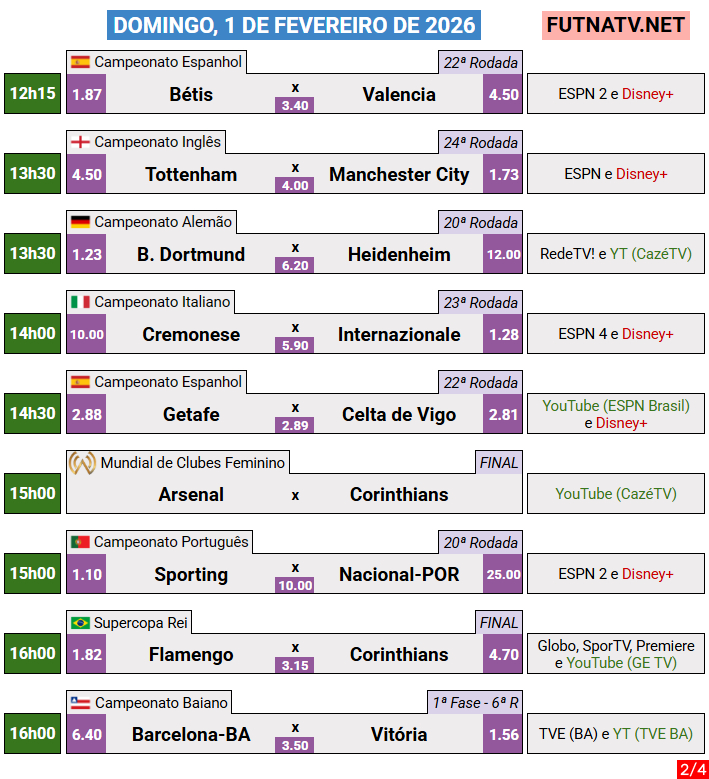The width and height of the screenshot is (709, 779).
Task: Click the date header banner
Action: pyautogui.click(x=293, y=25)
